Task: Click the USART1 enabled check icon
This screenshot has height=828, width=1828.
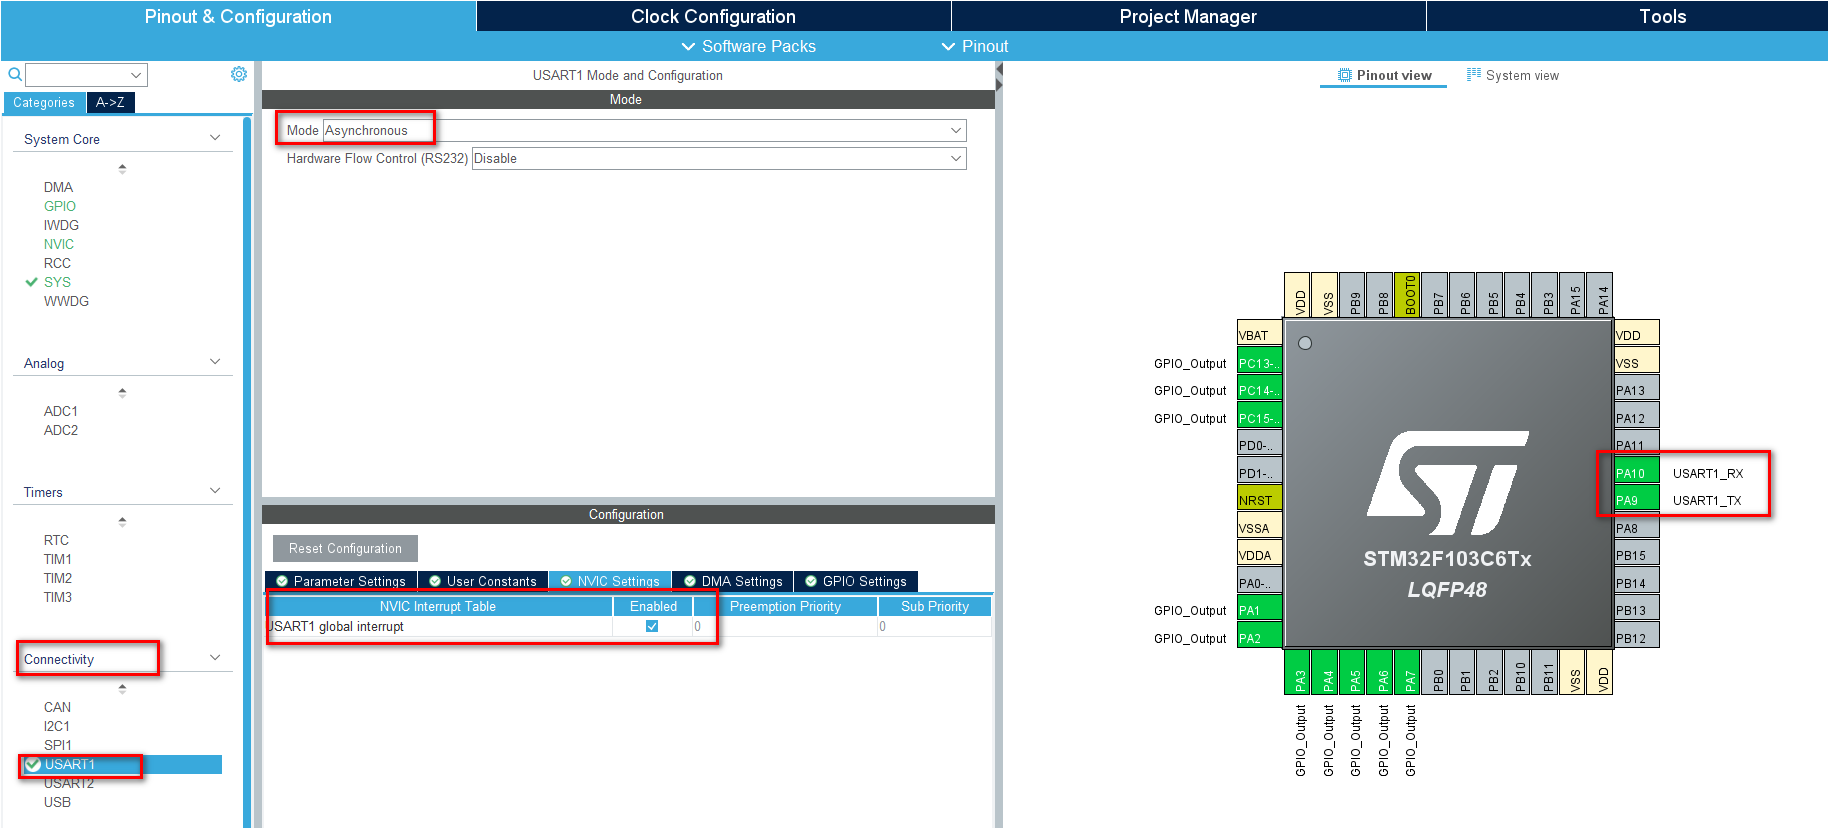Action: point(33,764)
